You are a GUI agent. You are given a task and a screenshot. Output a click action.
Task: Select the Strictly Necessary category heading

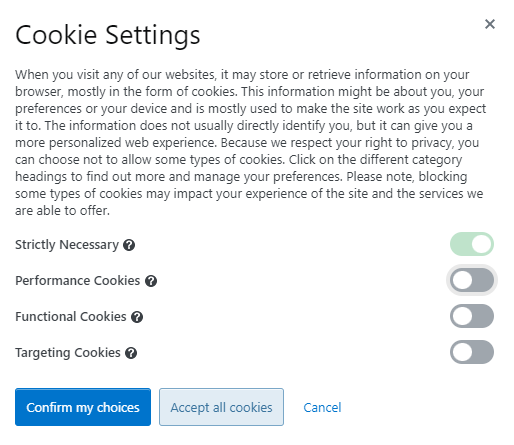click(67, 245)
